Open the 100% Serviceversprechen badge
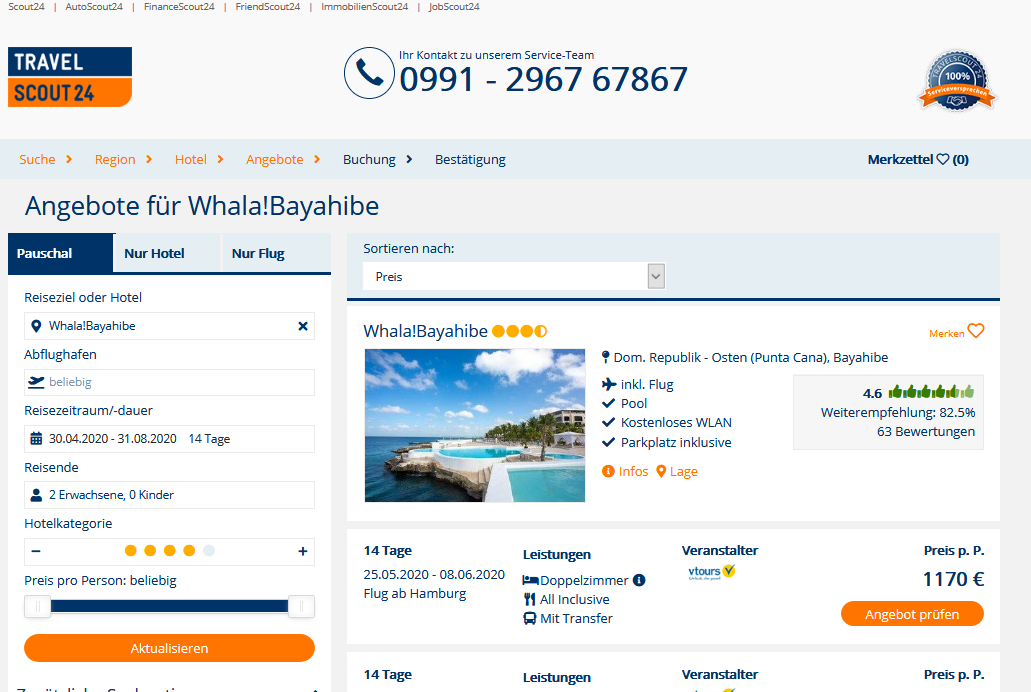This screenshot has height=692, width=1031. click(957, 81)
